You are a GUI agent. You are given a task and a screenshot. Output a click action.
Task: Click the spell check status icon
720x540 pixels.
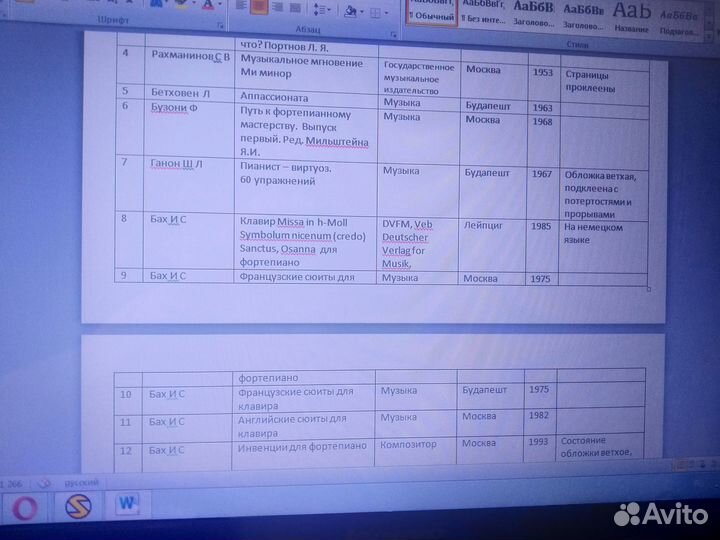click(x=44, y=481)
